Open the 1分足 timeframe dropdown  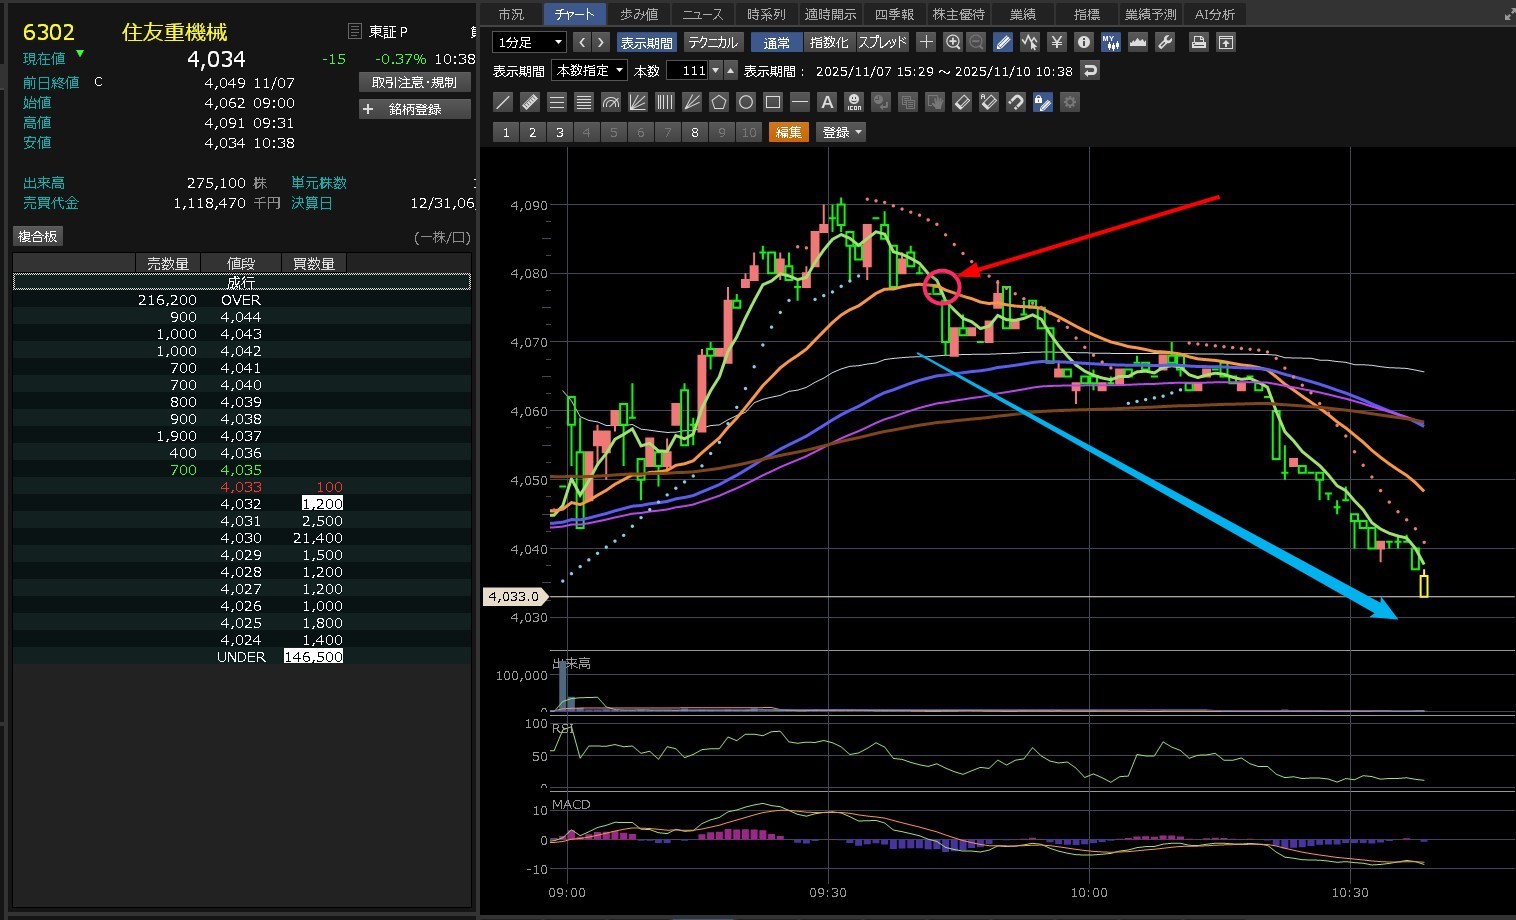coord(530,42)
